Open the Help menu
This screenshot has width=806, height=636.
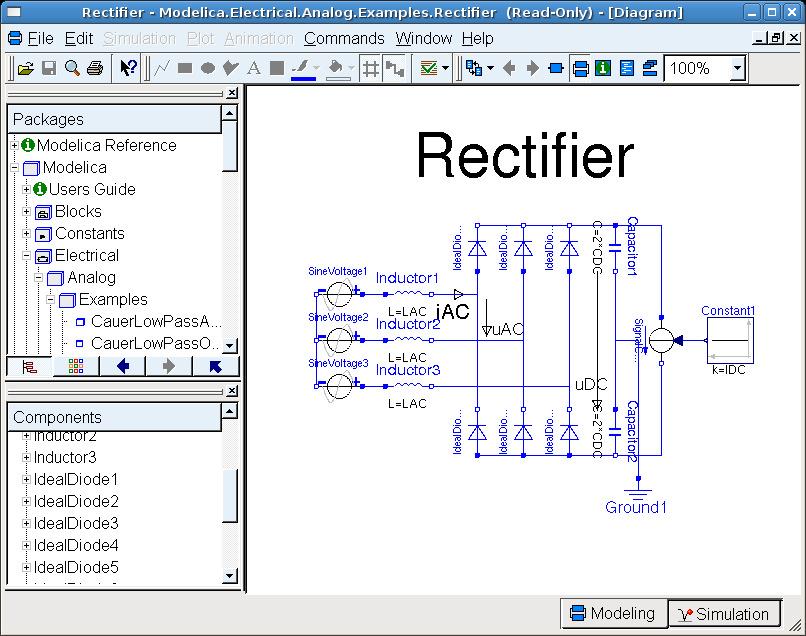[x=478, y=39]
